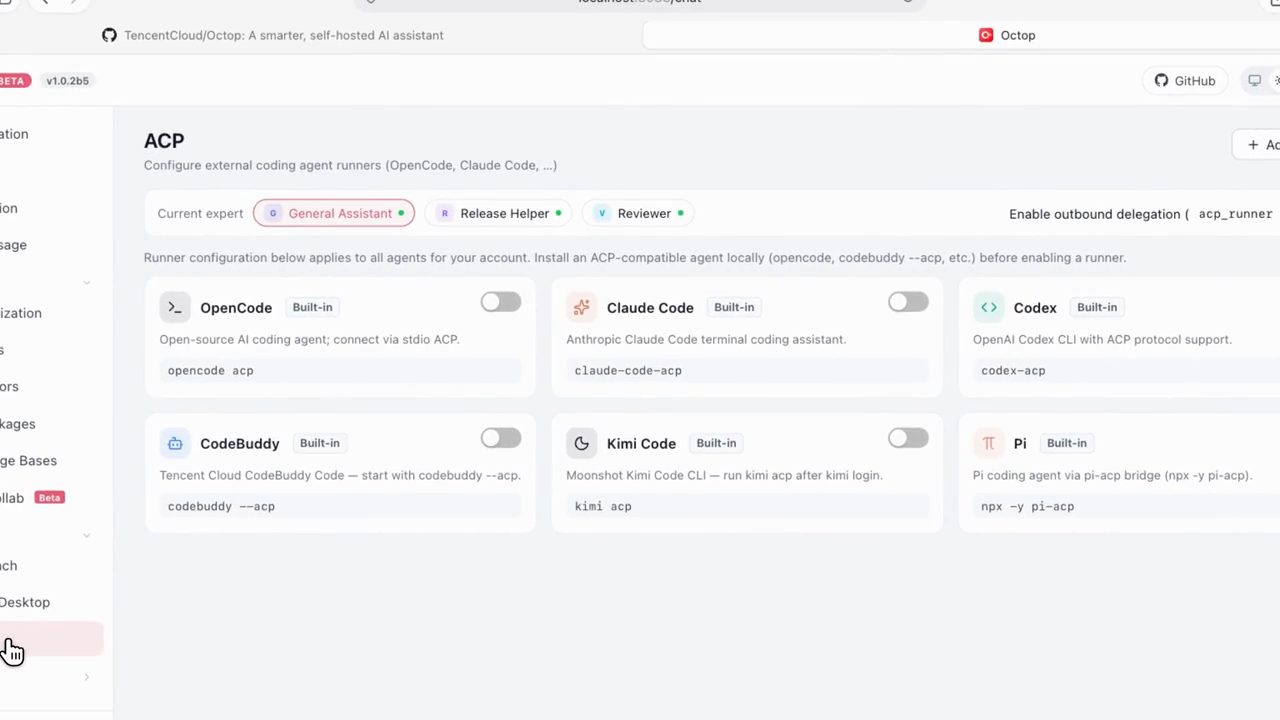Click the version label v1.0.2b5

coord(67,81)
